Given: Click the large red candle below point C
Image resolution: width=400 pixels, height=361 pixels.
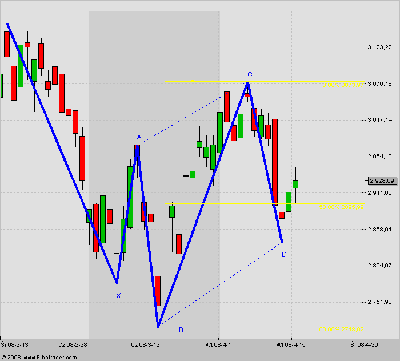Looking at the screenshot, I should pos(275,162).
